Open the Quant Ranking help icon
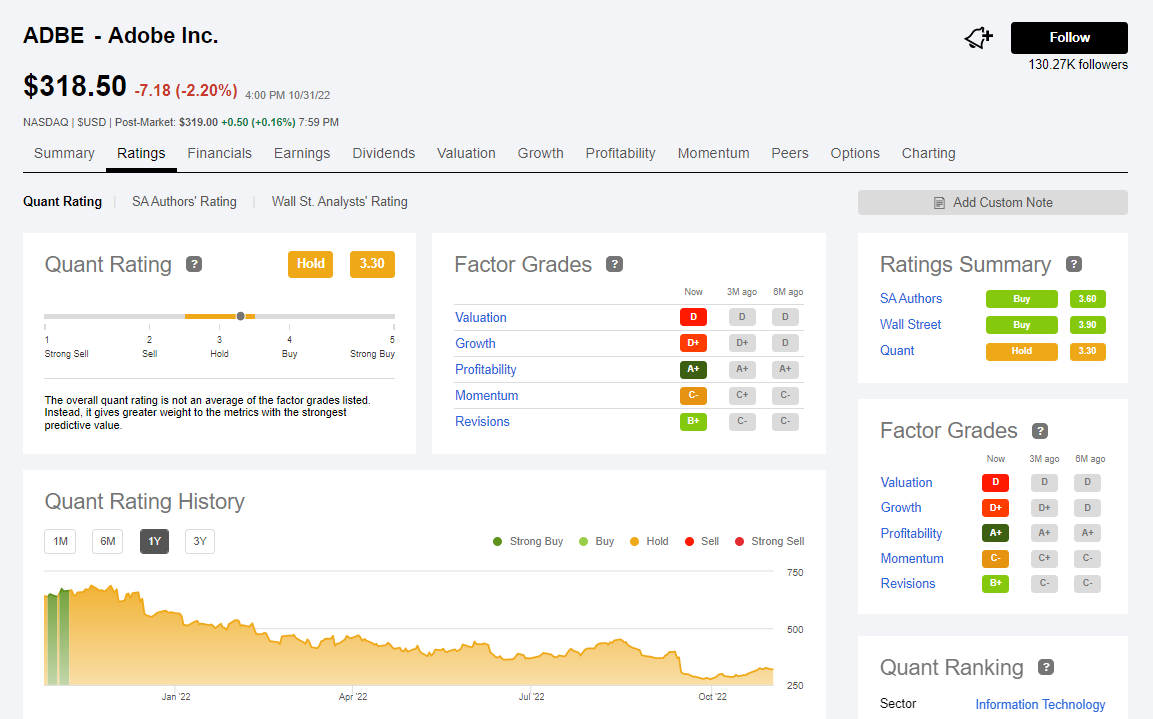Viewport: 1153px width, 719px height. [1046, 667]
